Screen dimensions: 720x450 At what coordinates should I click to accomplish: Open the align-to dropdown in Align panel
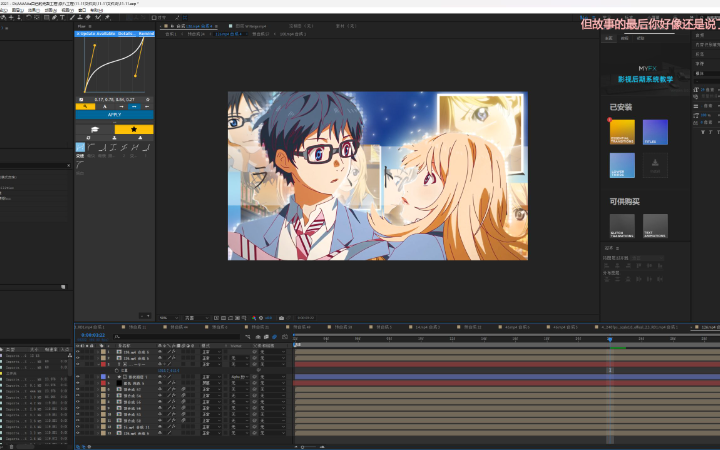(x=647, y=258)
